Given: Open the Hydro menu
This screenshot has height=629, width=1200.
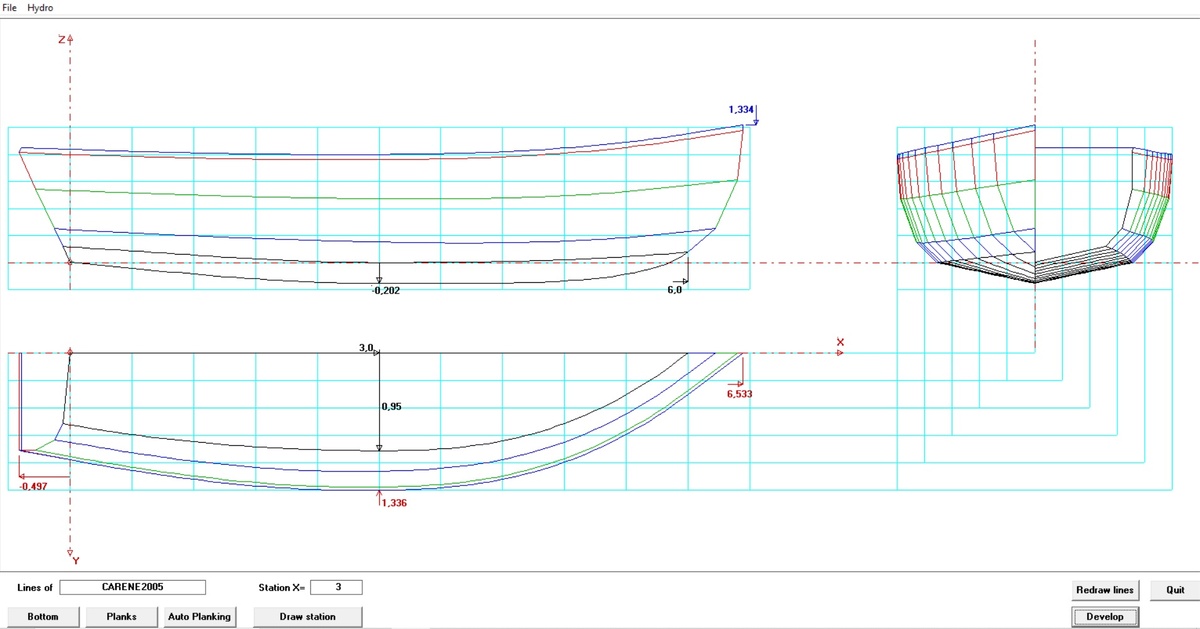Looking at the screenshot, I should [x=40, y=8].
